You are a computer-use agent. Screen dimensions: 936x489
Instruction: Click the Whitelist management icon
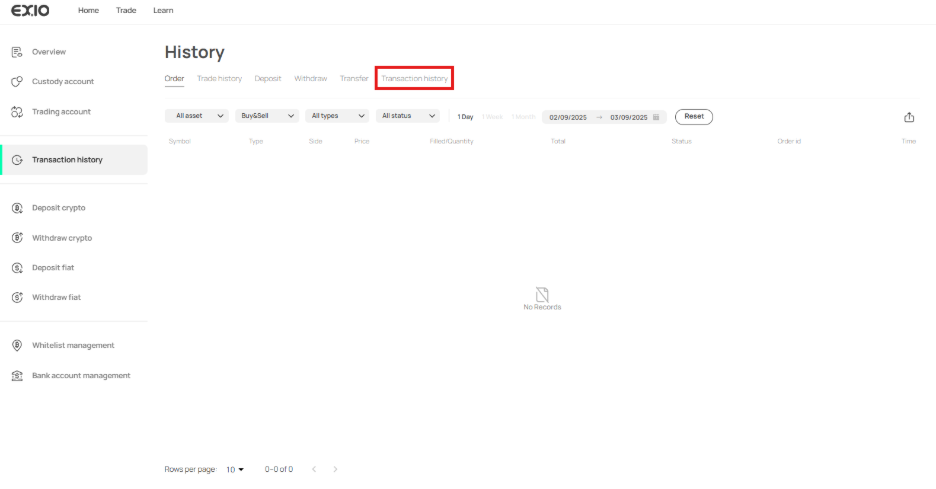pos(17,346)
